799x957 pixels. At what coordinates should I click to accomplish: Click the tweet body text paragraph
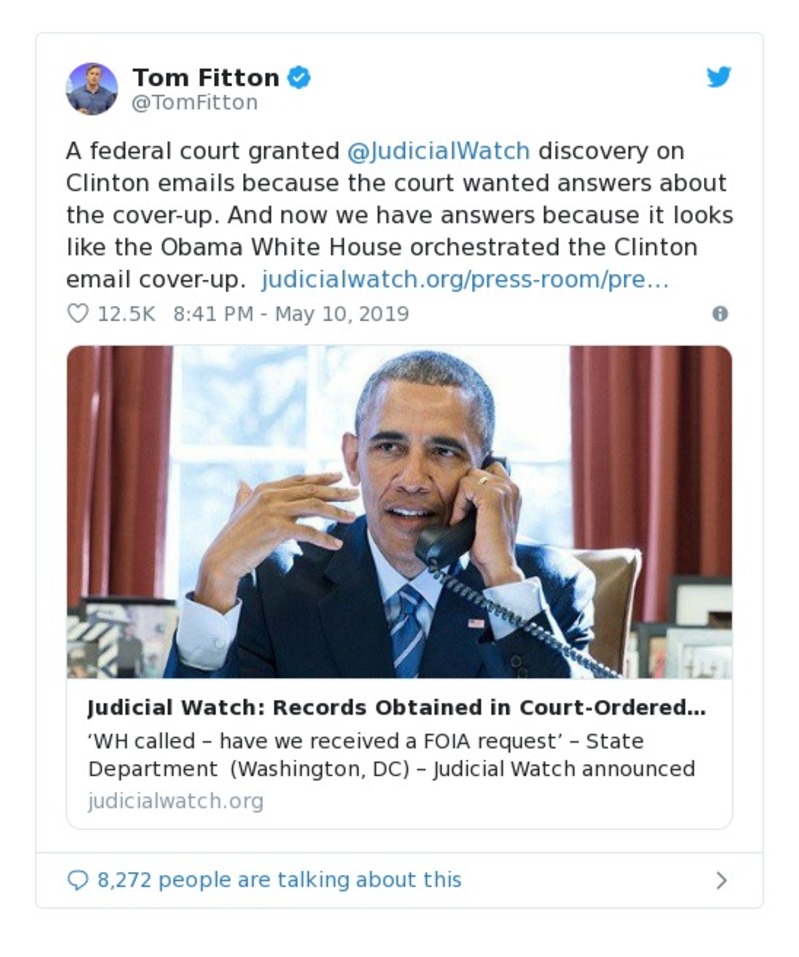[x=399, y=215]
